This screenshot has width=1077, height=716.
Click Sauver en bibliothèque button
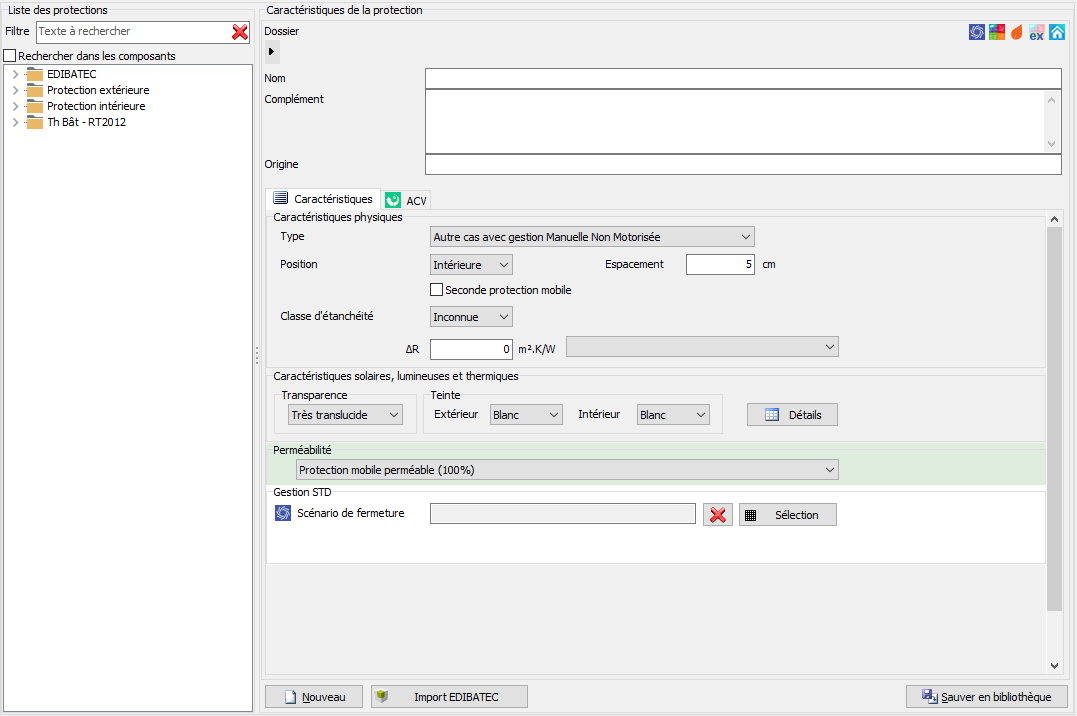click(x=986, y=697)
